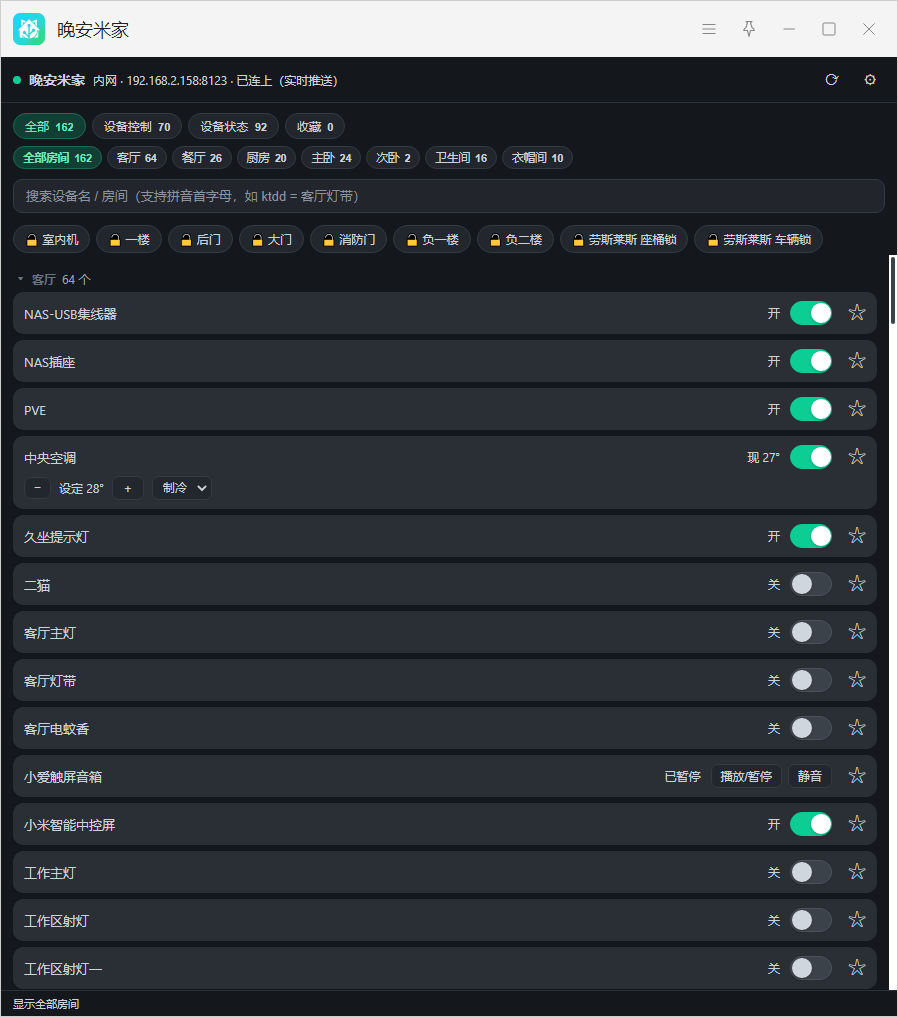Star the NAS插座 row

[x=857, y=361]
